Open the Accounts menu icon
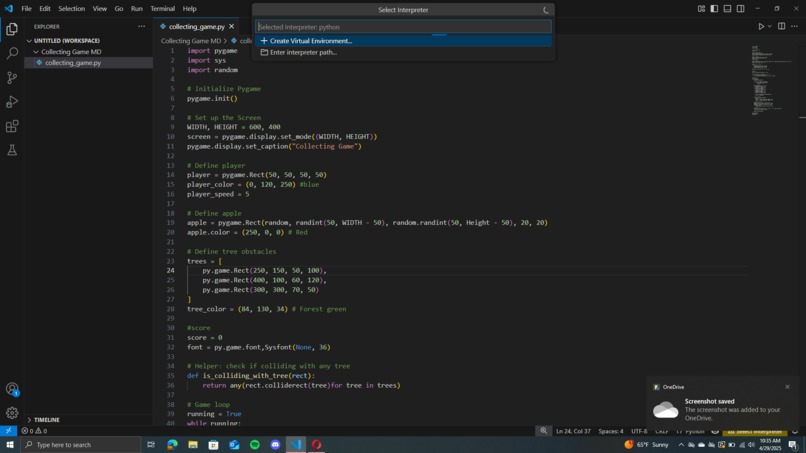The height and width of the screenshot is (453, 806). point(12,389)
